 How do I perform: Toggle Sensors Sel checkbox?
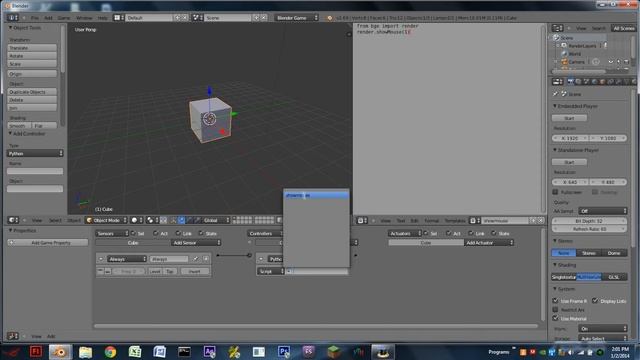[x=133, y=233]
